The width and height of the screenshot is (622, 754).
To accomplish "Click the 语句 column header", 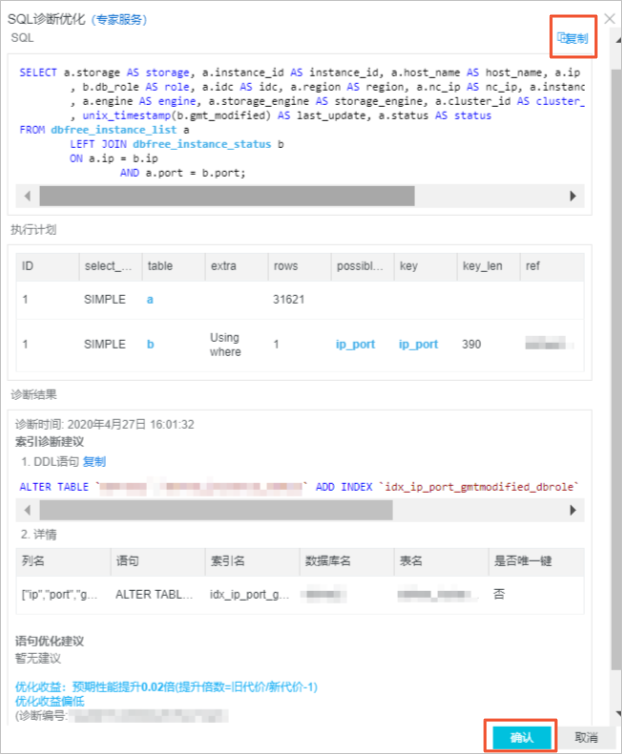I will pos(158,561).
